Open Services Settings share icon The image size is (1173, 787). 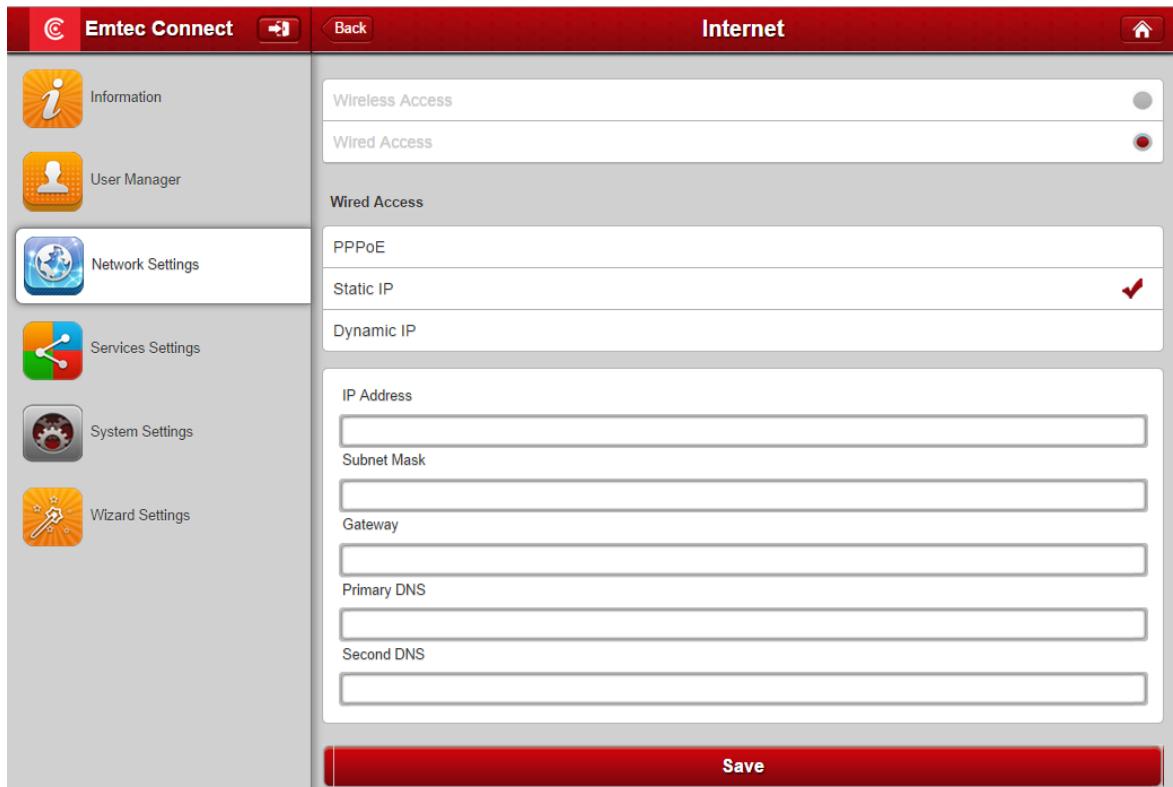pyautogui.click(x=50, y=349)
